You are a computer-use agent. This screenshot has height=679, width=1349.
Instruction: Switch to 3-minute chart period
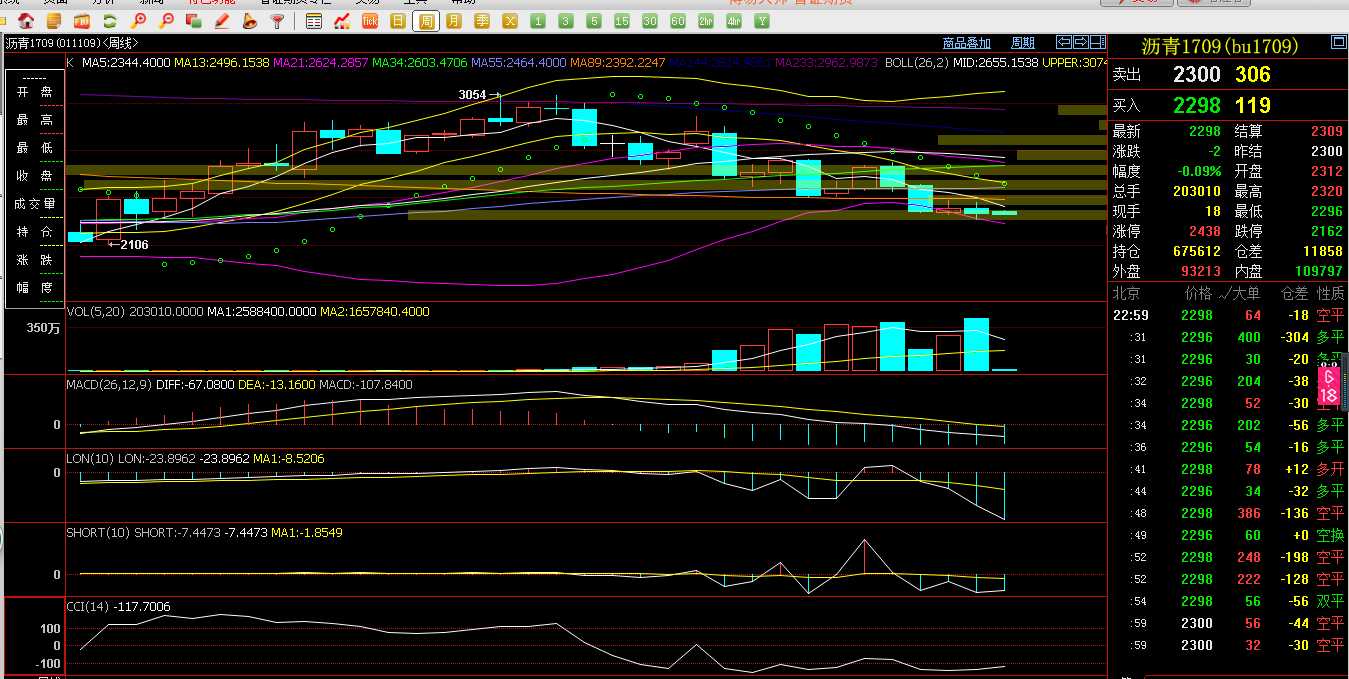566,20
